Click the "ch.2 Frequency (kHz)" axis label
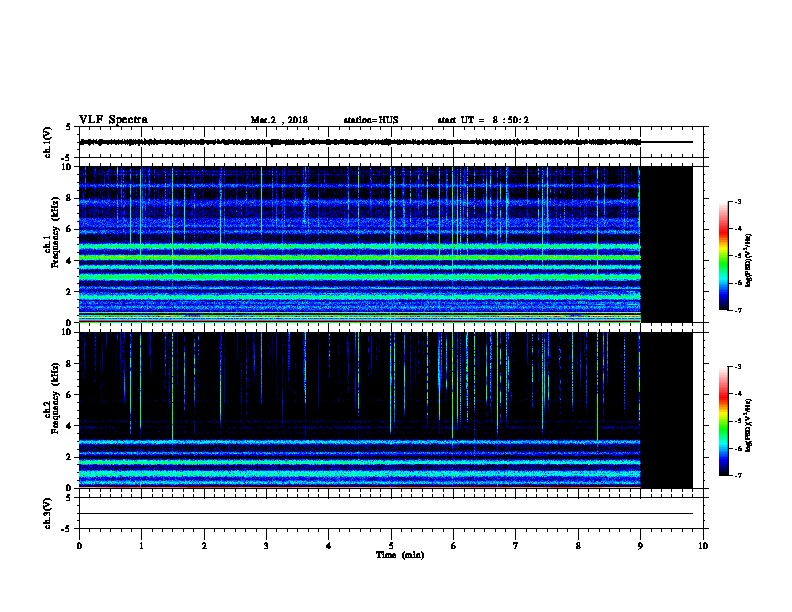 point(52,398)
